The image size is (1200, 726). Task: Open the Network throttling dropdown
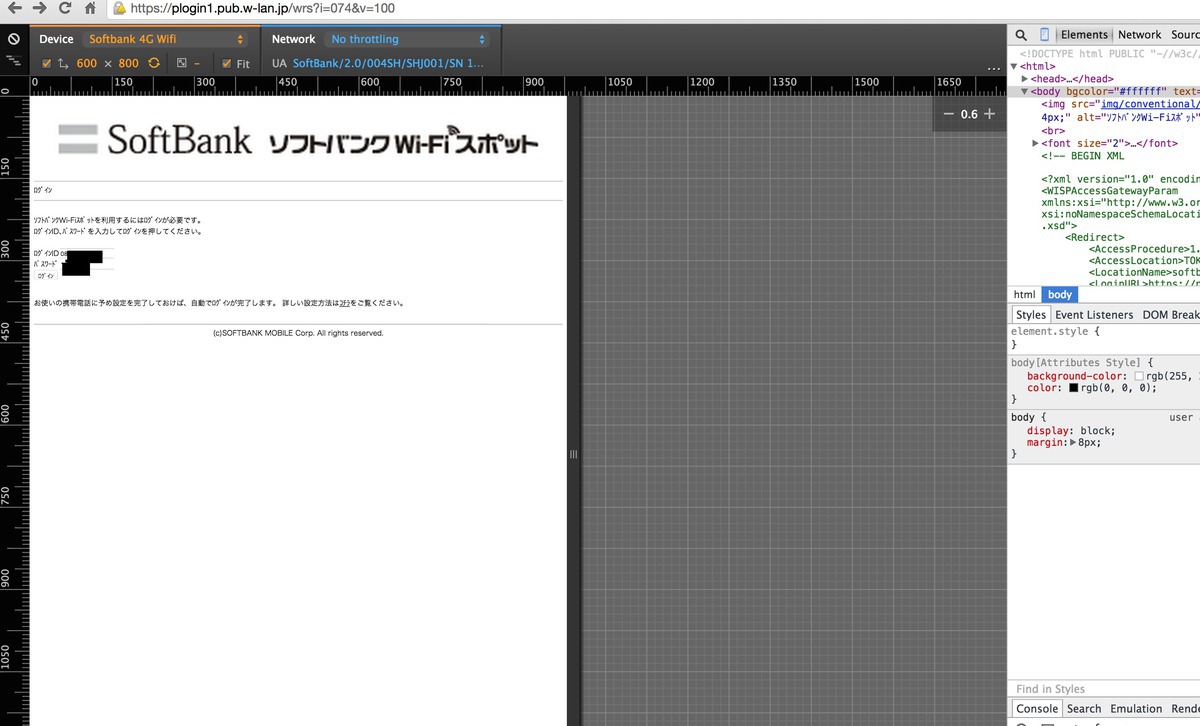coord(408,39)
